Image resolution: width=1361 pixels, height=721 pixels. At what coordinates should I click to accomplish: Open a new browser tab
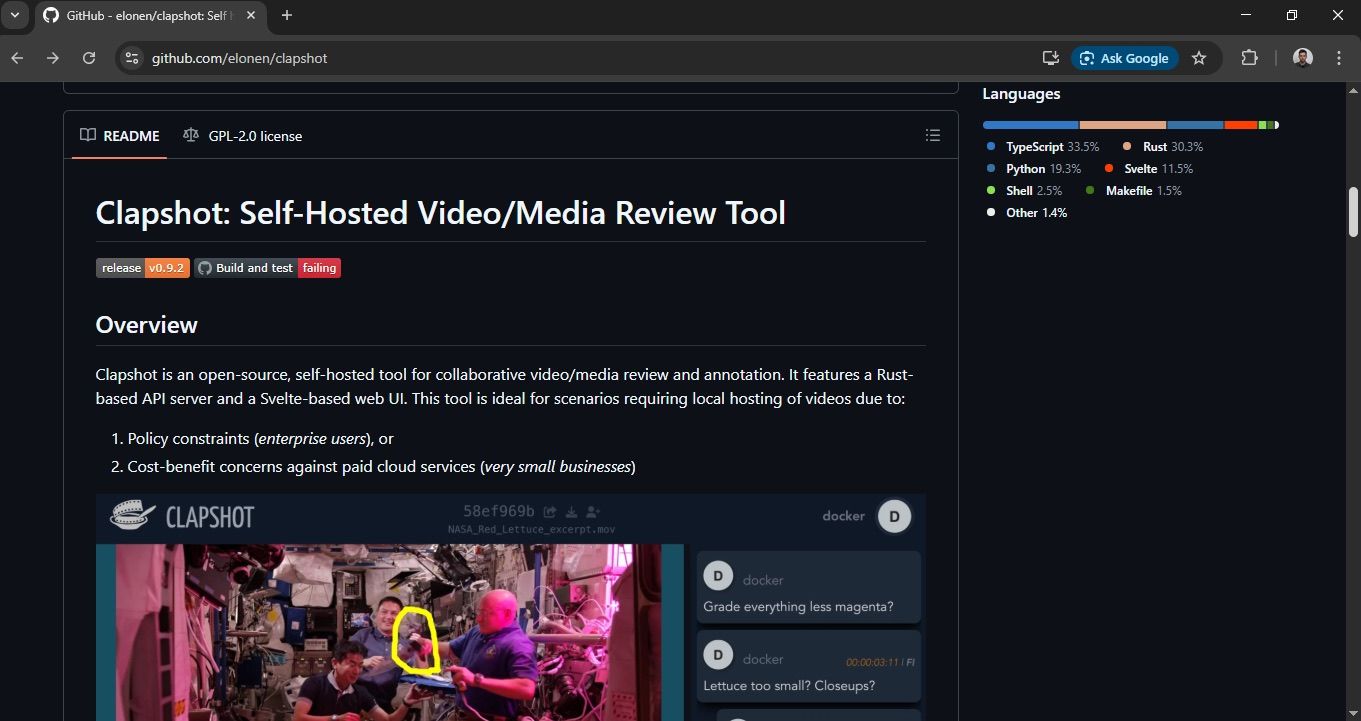pyautogui.click(x=287, y=15)
